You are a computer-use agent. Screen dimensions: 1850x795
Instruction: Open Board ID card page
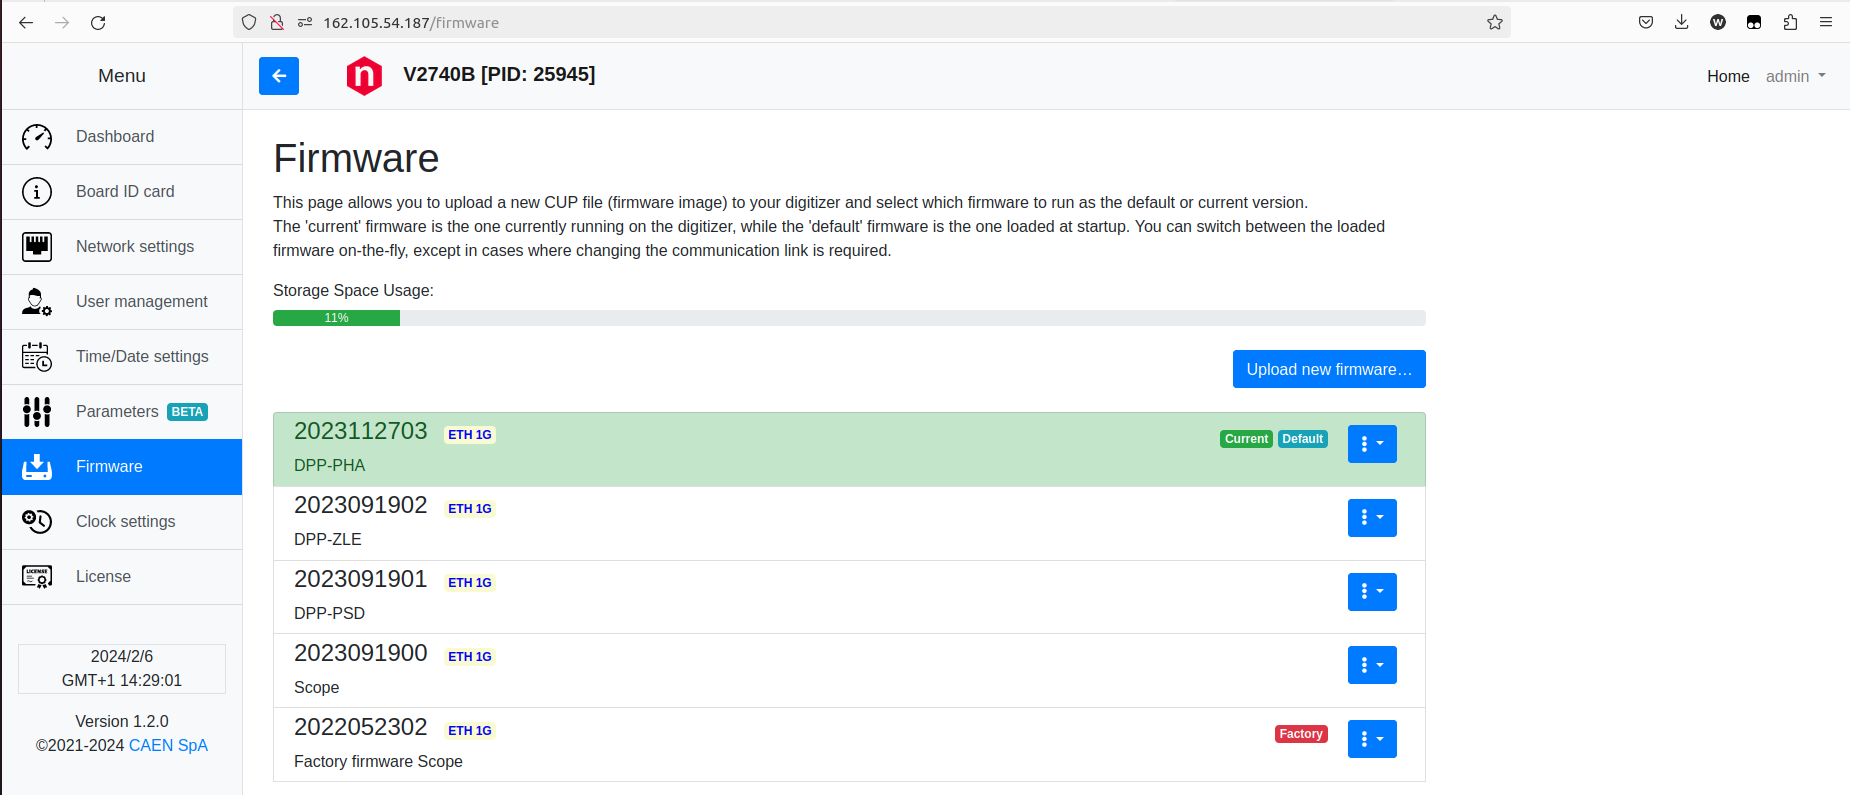click(122, 192)
